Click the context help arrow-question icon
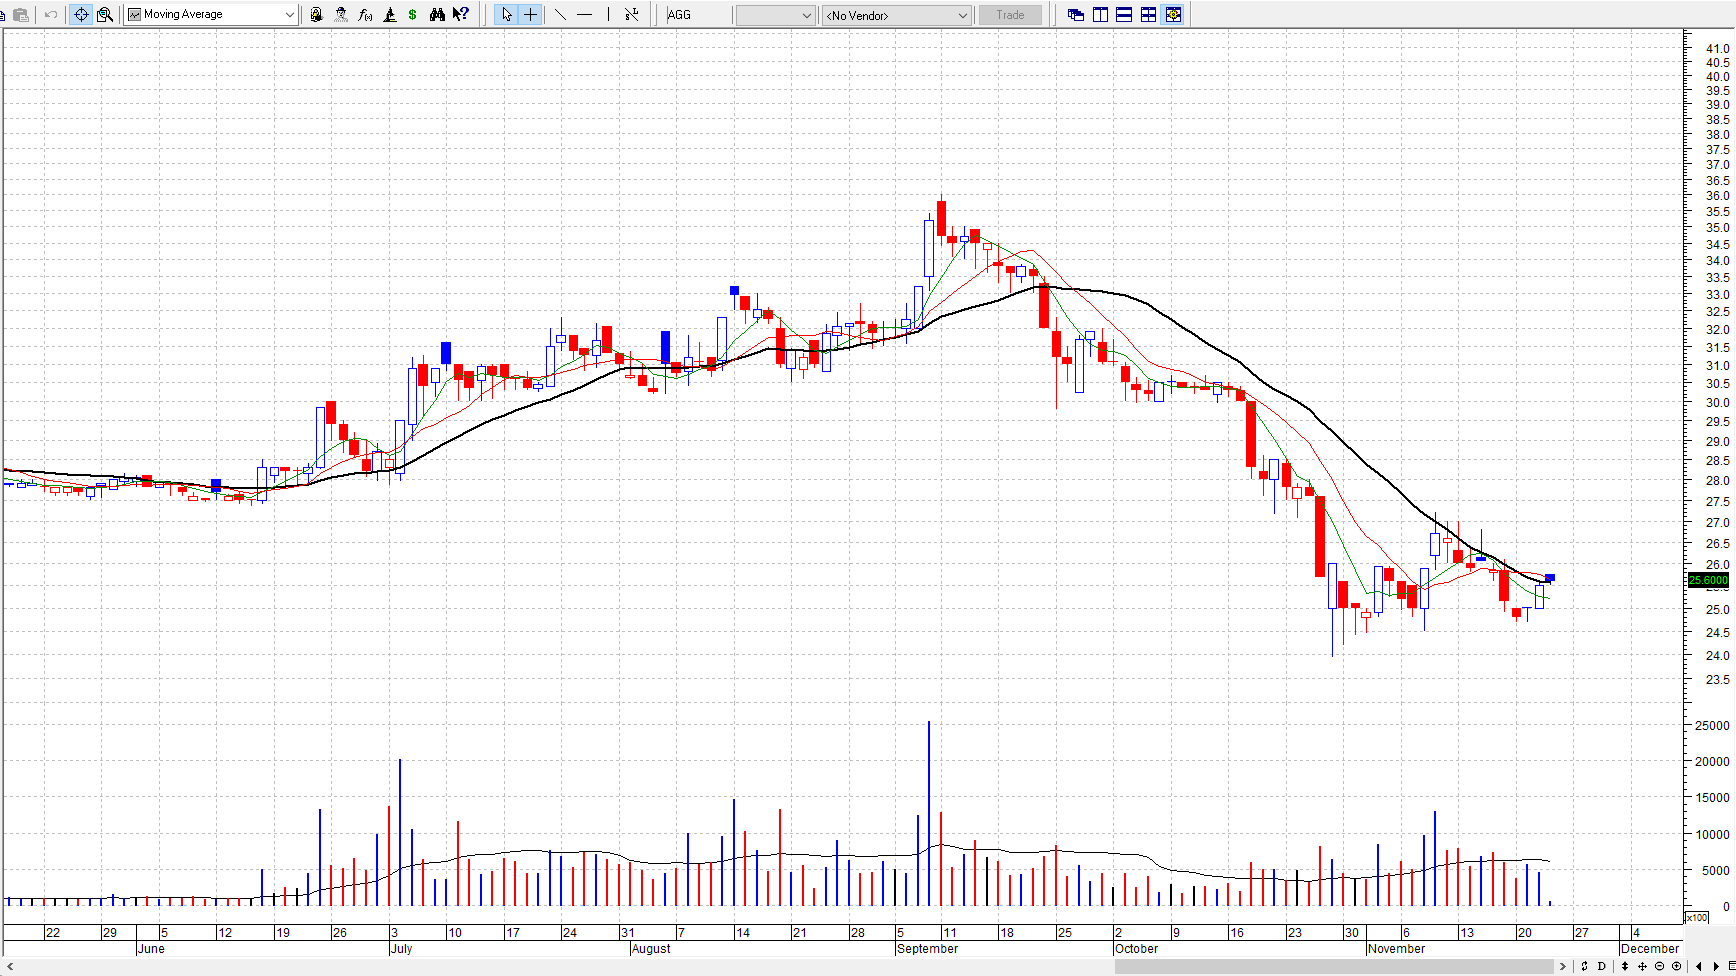Screen dimensions: 1736x976 [461, 15]
